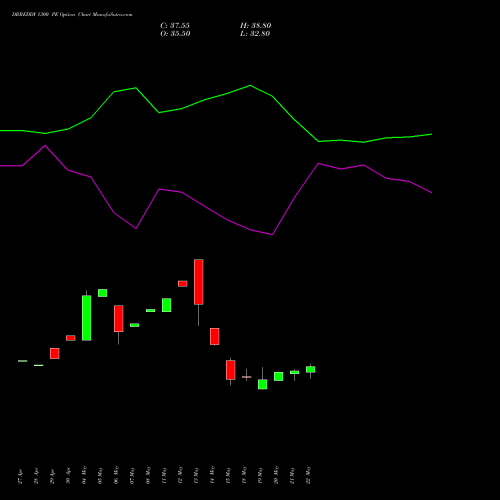This screenshot has width=500, height=500.
Task: Click the red candle for 29 Apr
Action: pos(55,353)
